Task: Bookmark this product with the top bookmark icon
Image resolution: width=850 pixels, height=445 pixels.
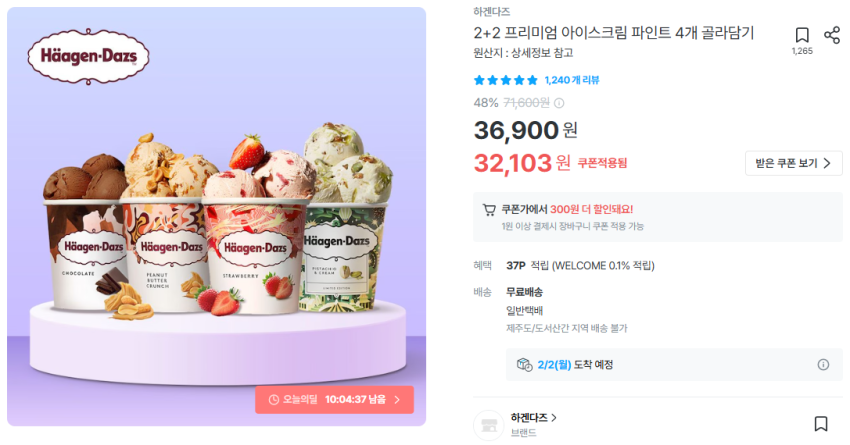Action: [802, 35]
